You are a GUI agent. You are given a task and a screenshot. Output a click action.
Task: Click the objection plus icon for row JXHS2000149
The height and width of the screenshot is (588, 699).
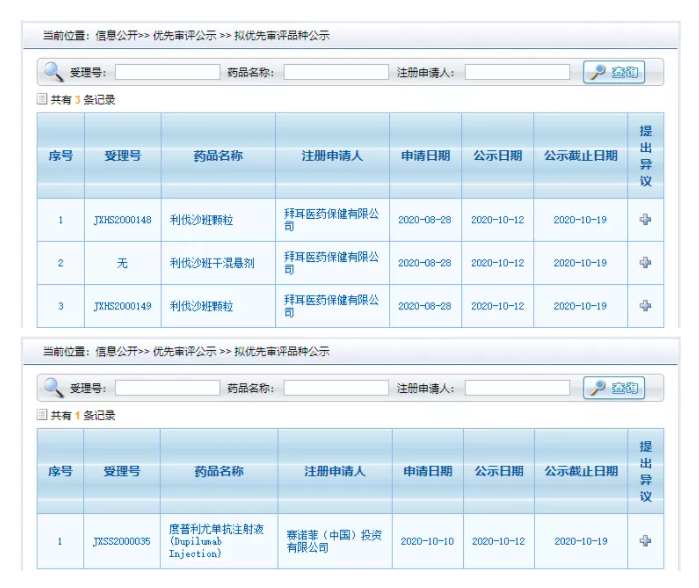coord(645,306)
